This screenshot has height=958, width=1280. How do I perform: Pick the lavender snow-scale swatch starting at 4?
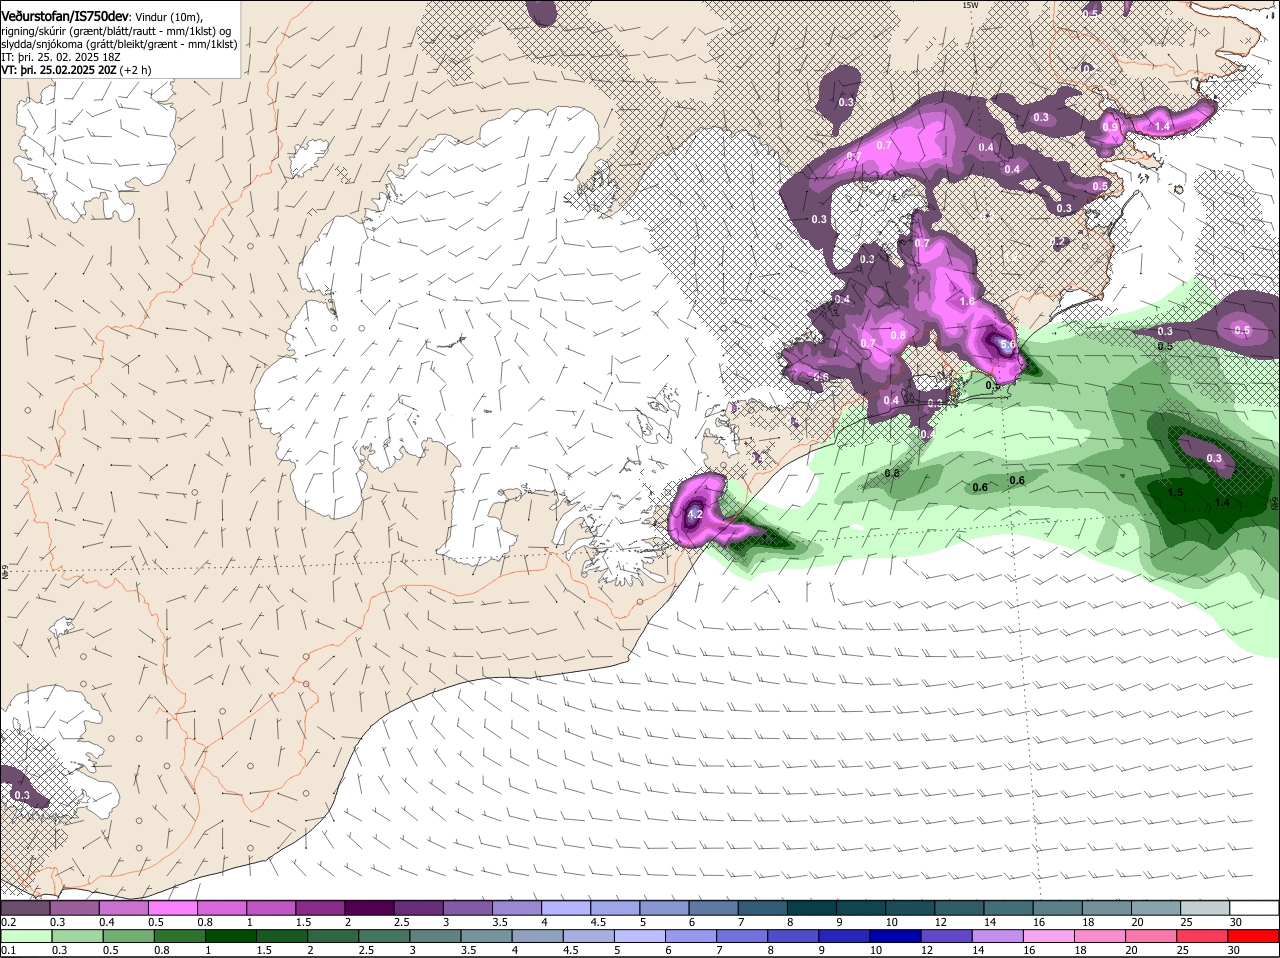(x=566, y=907)
